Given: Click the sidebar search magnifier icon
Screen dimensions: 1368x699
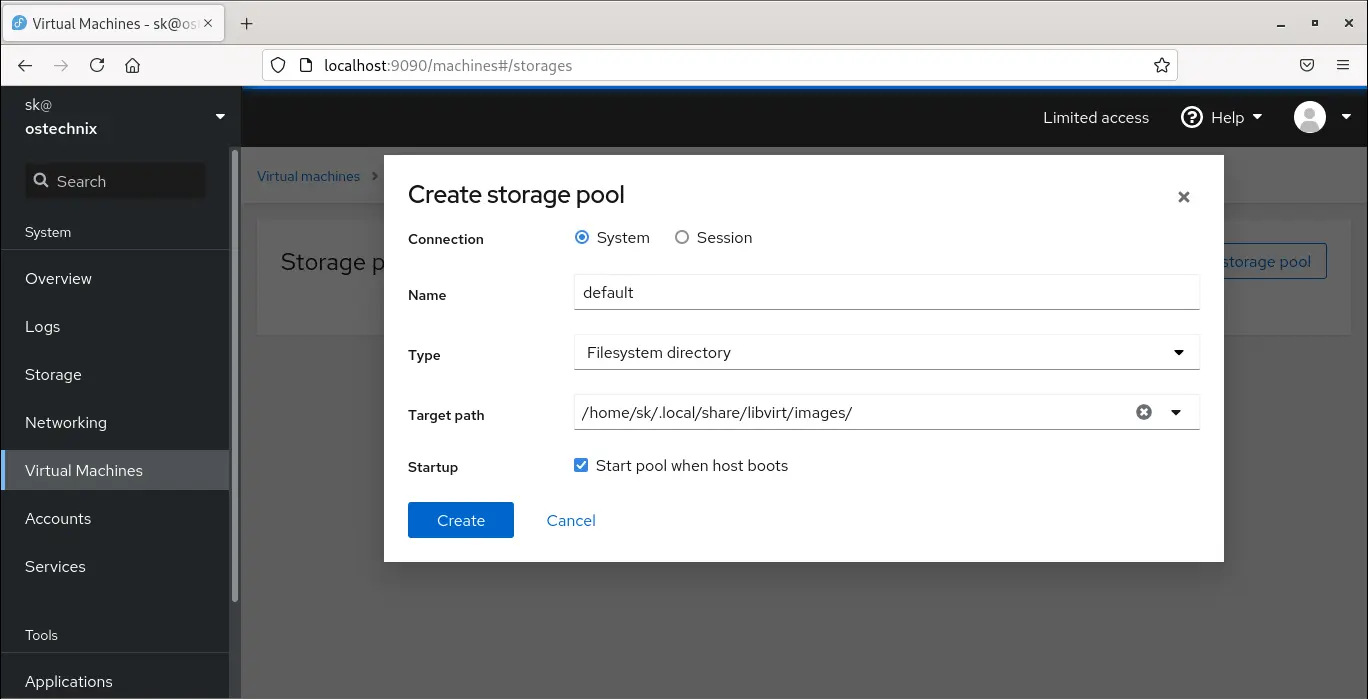Looking at the screenshot, I should pyautogui.click(x=41, y=181).
